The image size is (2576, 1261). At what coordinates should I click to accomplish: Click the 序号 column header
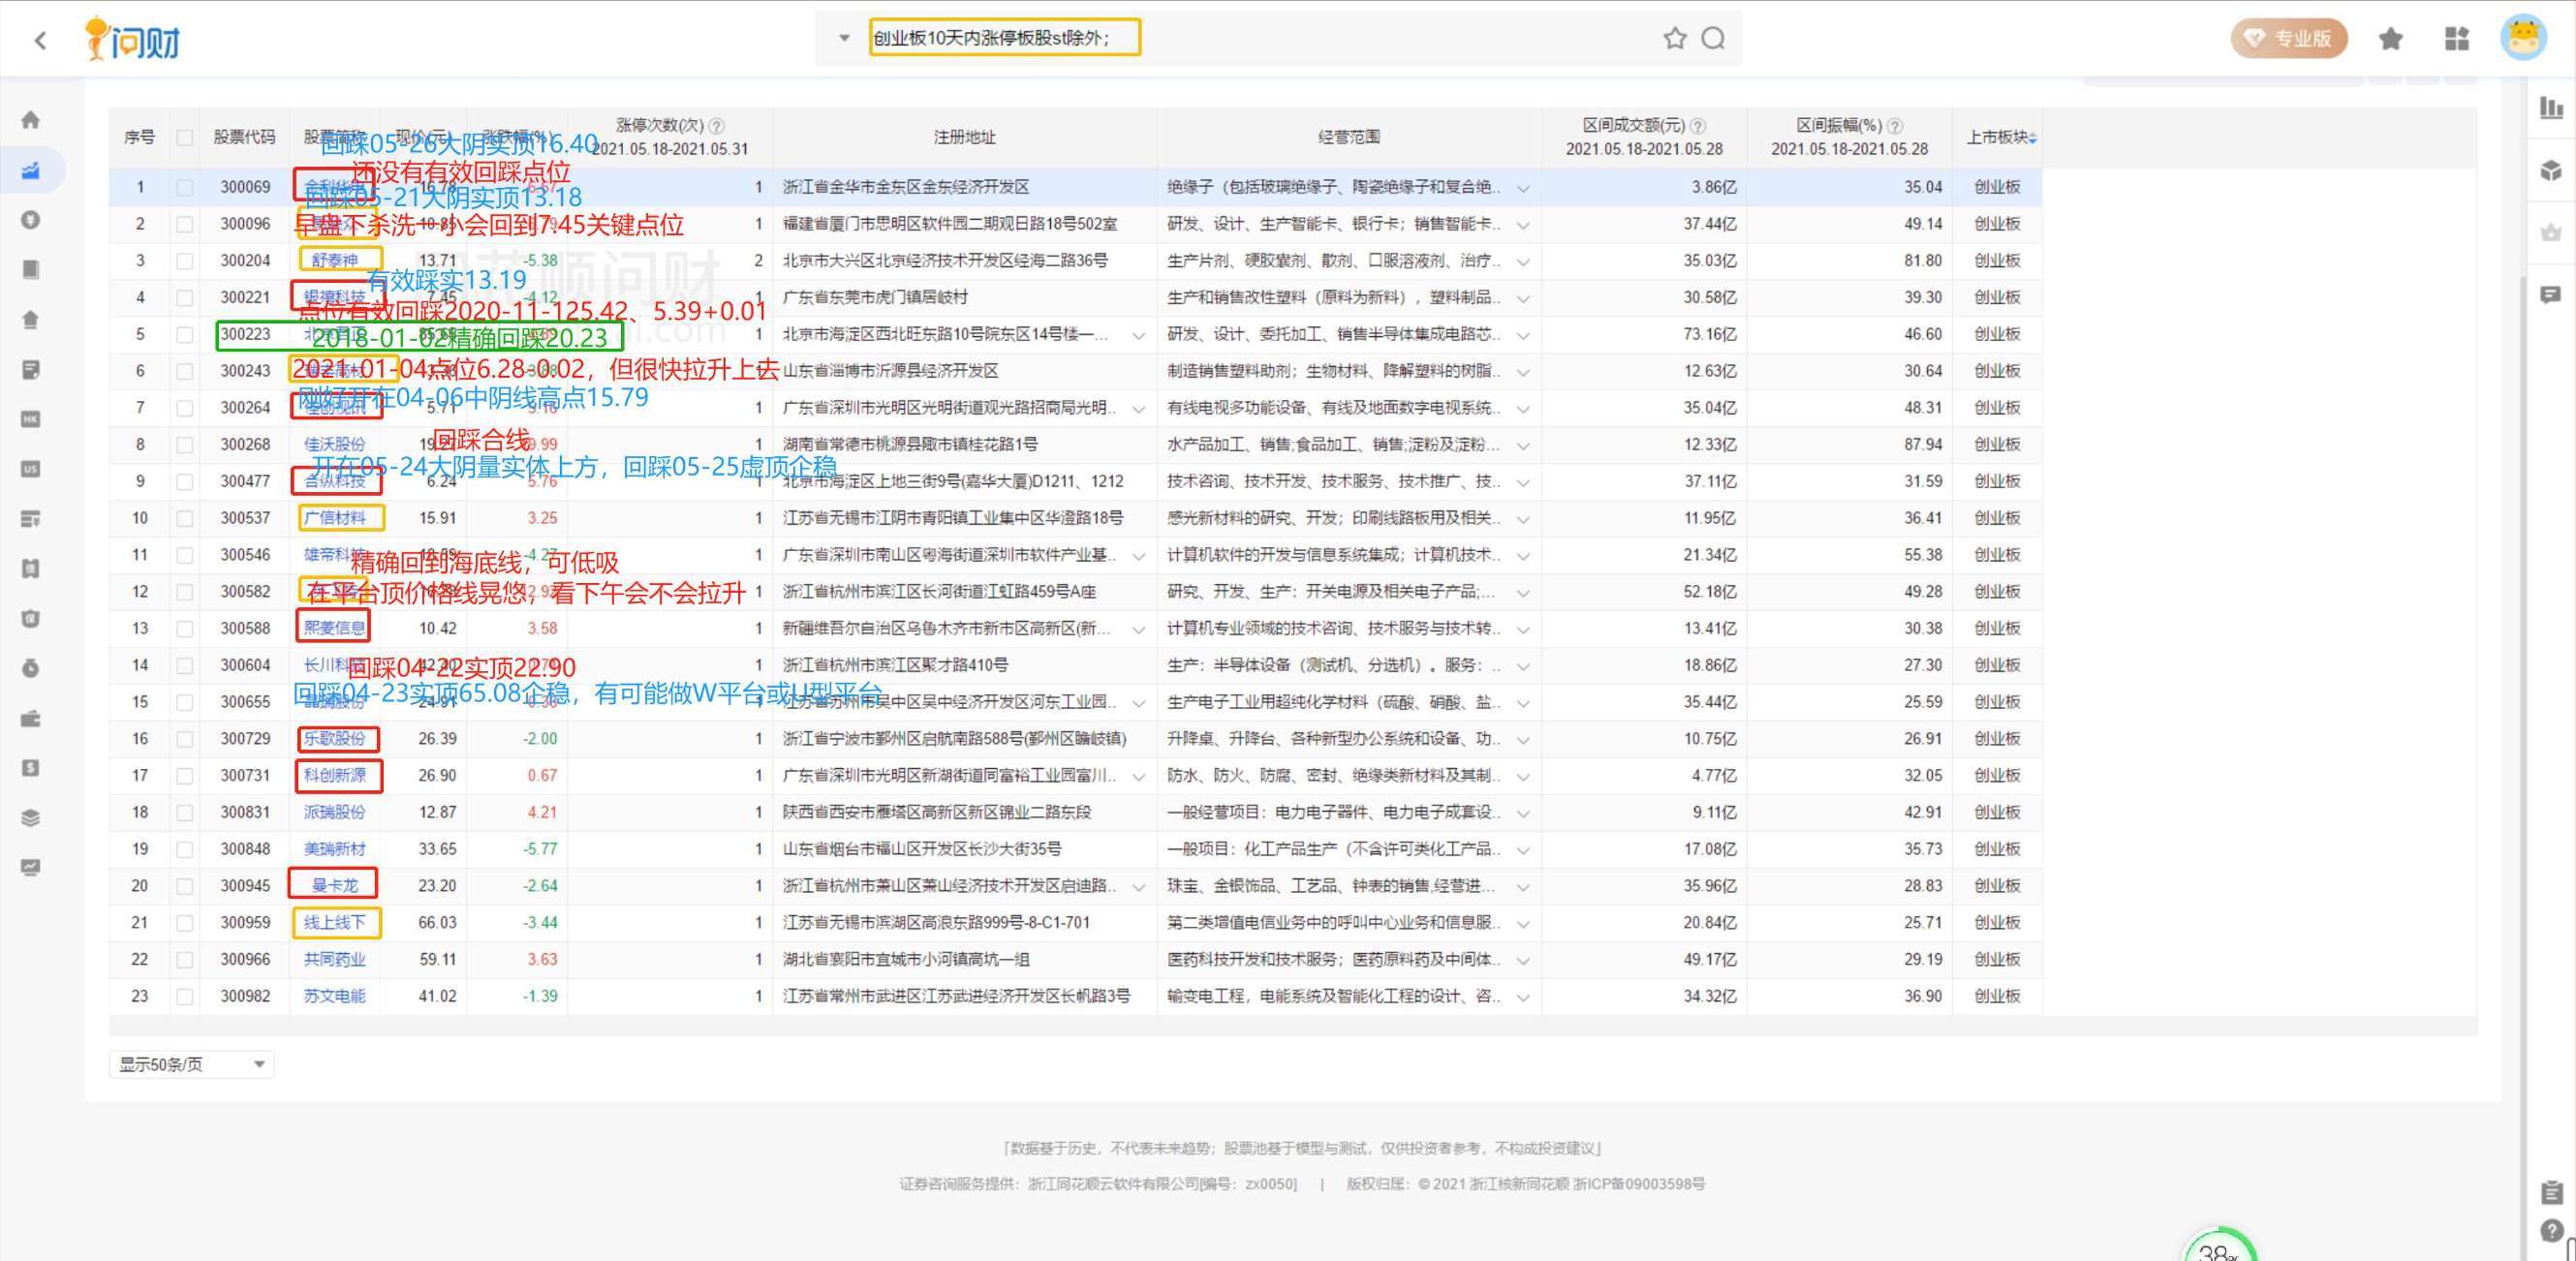[139, 137]
